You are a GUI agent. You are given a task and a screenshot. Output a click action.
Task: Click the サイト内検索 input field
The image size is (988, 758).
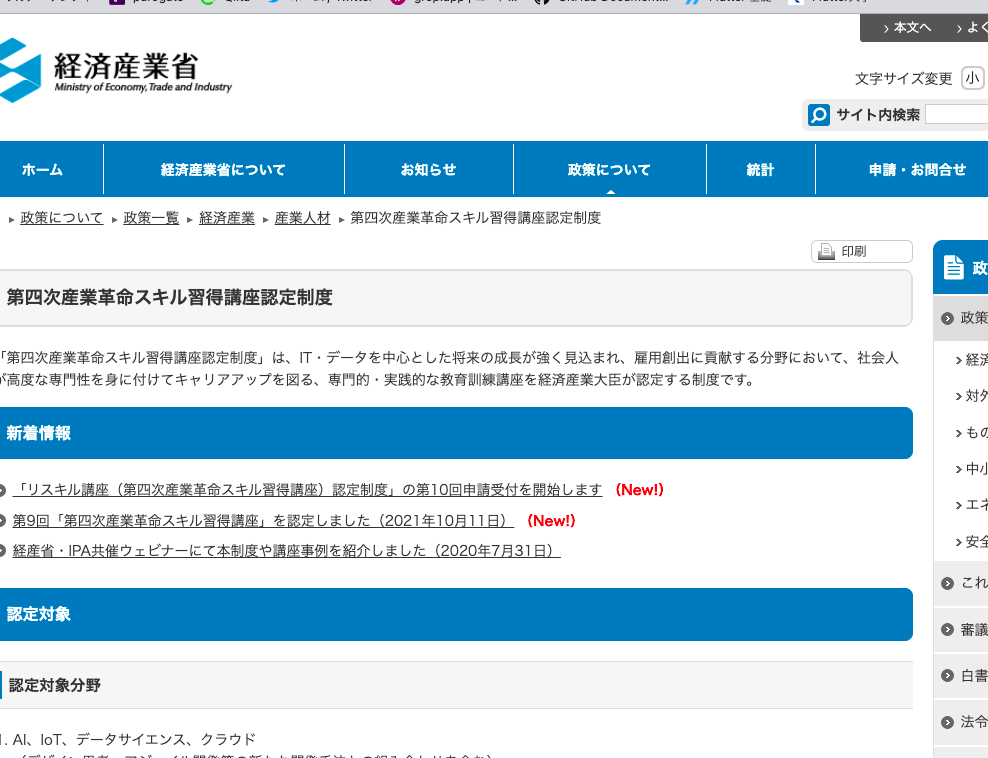956,115
